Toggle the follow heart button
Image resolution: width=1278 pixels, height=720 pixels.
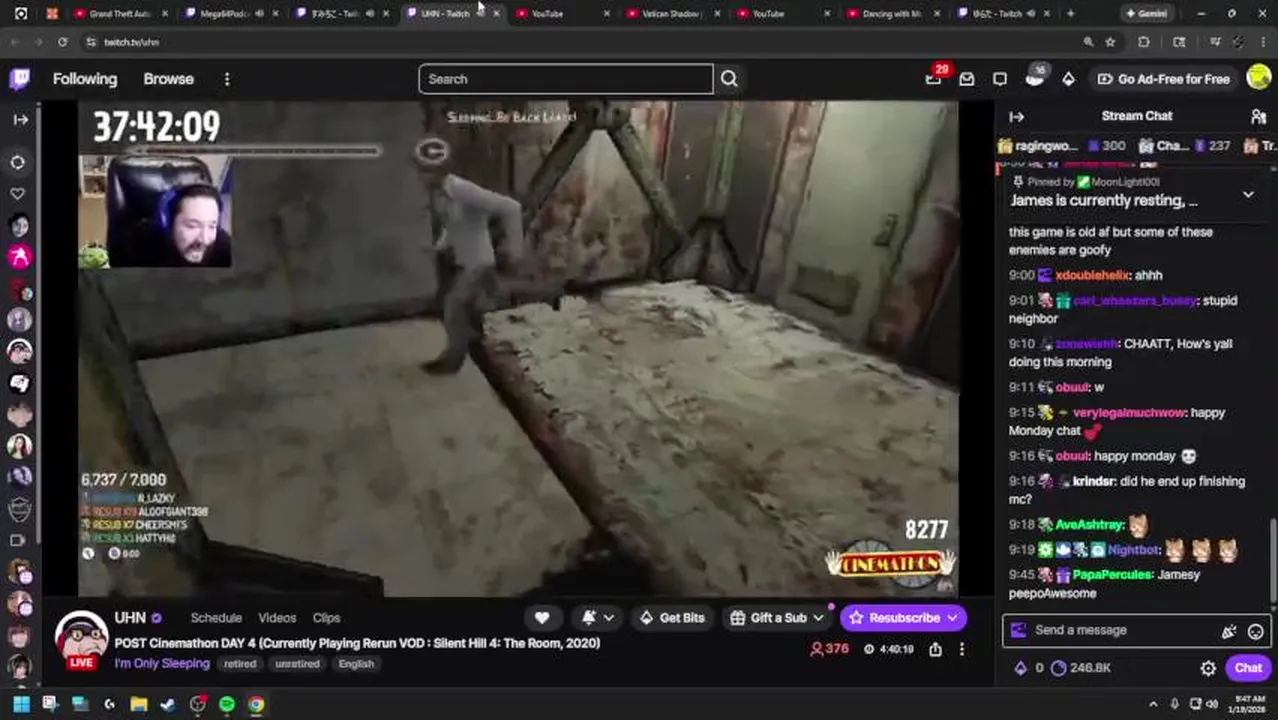click(542, 618)
